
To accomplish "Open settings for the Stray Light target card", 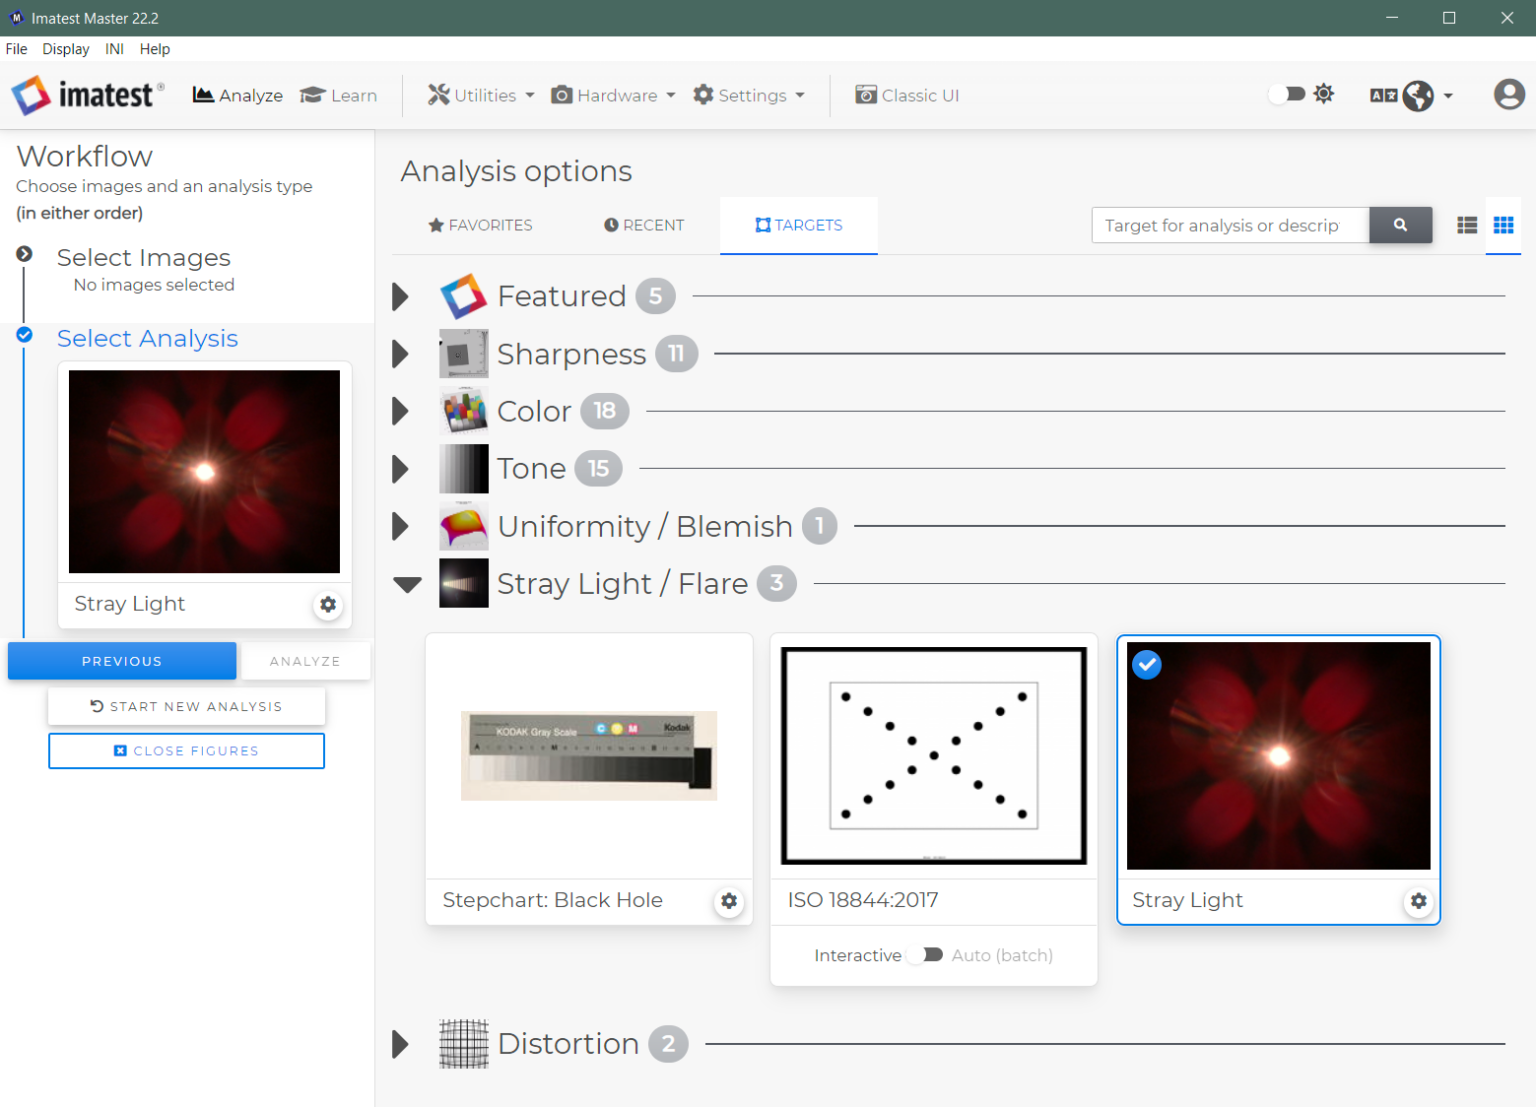I will click(x=1418, y=901).
